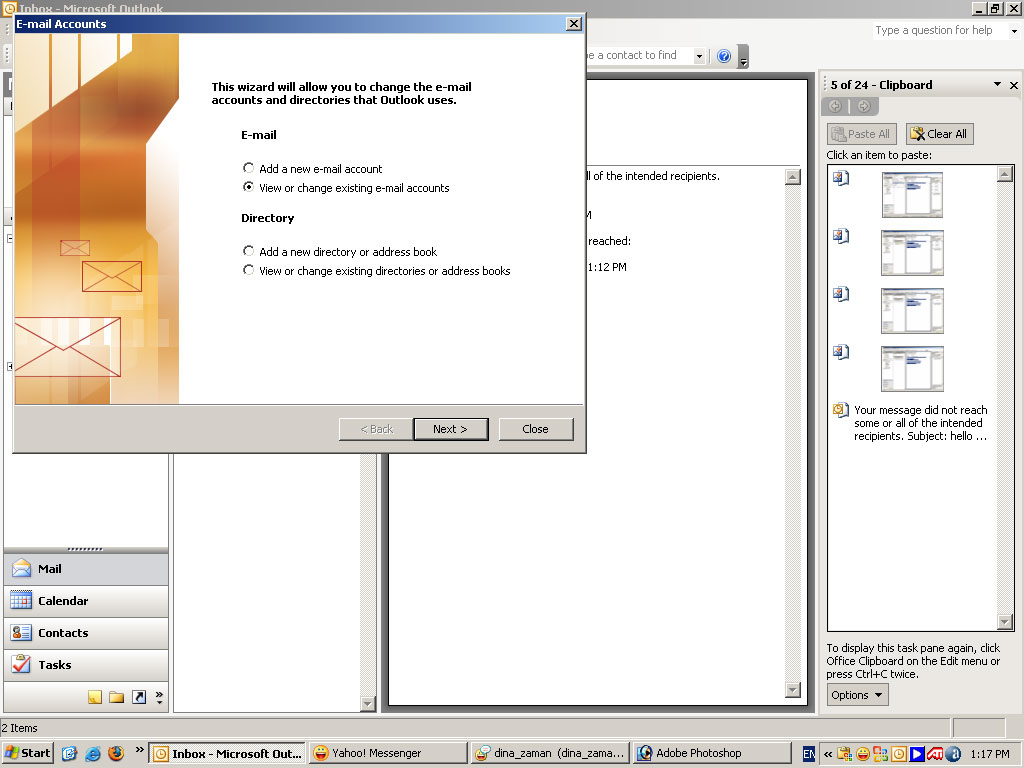Close the Clipboard task pane
The width and height of the screenshot is (1024, 768).
(1014, 85)
